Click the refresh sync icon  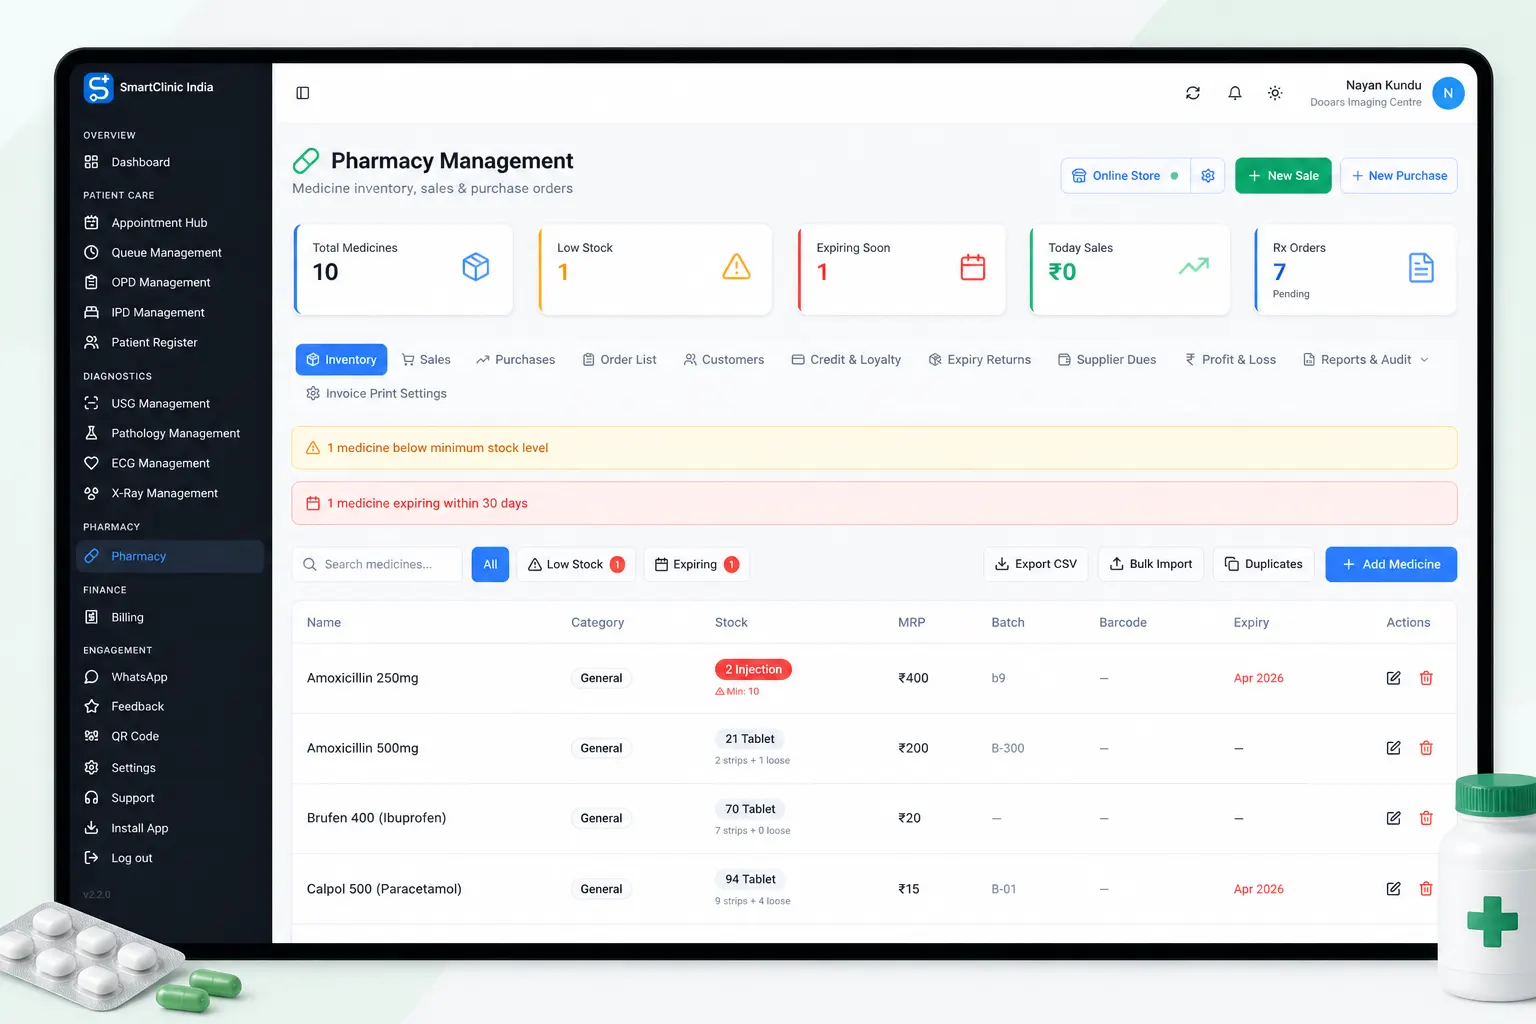click(1193, 93)
